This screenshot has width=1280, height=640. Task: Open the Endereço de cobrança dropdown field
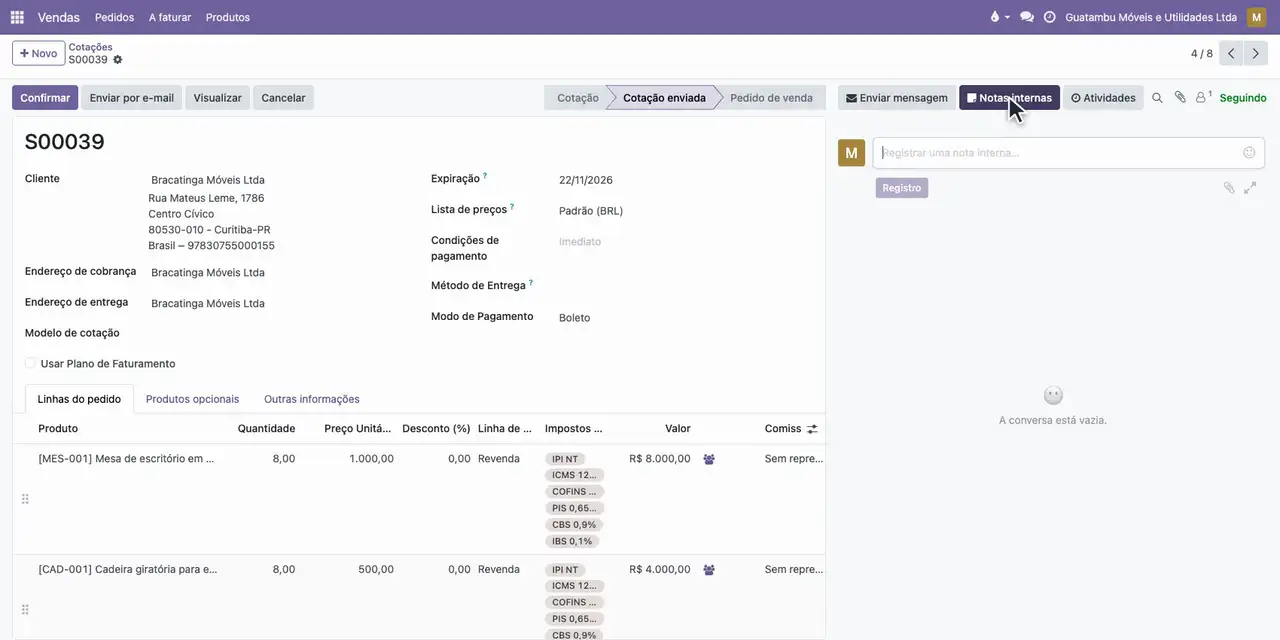pyautogui.click(x=277, y=273)
